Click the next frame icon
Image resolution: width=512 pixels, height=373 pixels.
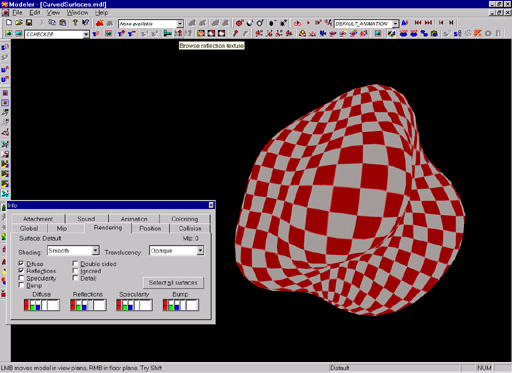tap(451, 23)
